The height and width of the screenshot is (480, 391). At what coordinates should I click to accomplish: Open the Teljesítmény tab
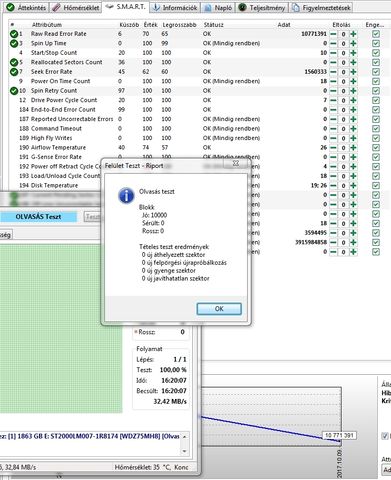pyautogui.click(x=262, y=7)
